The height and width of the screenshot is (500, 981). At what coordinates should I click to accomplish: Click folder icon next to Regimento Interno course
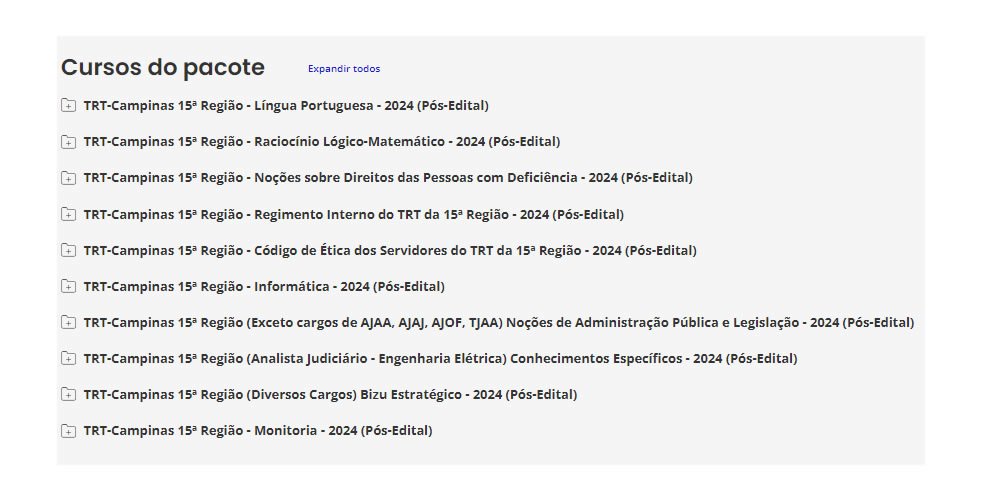coord(68,214)
